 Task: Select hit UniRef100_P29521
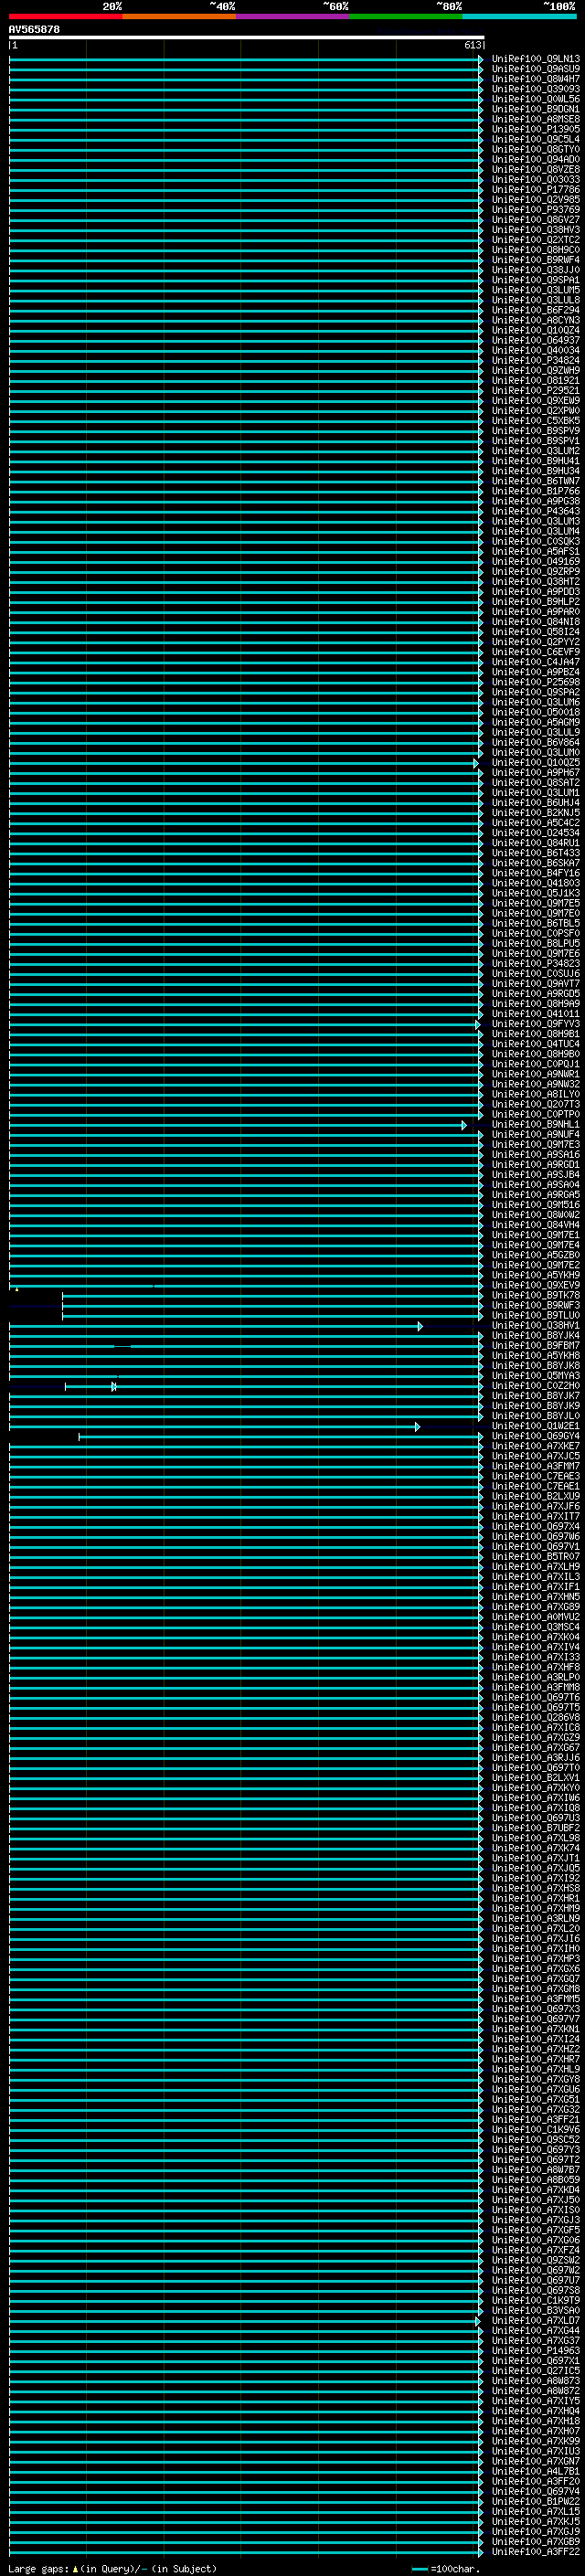coord(536,391)
